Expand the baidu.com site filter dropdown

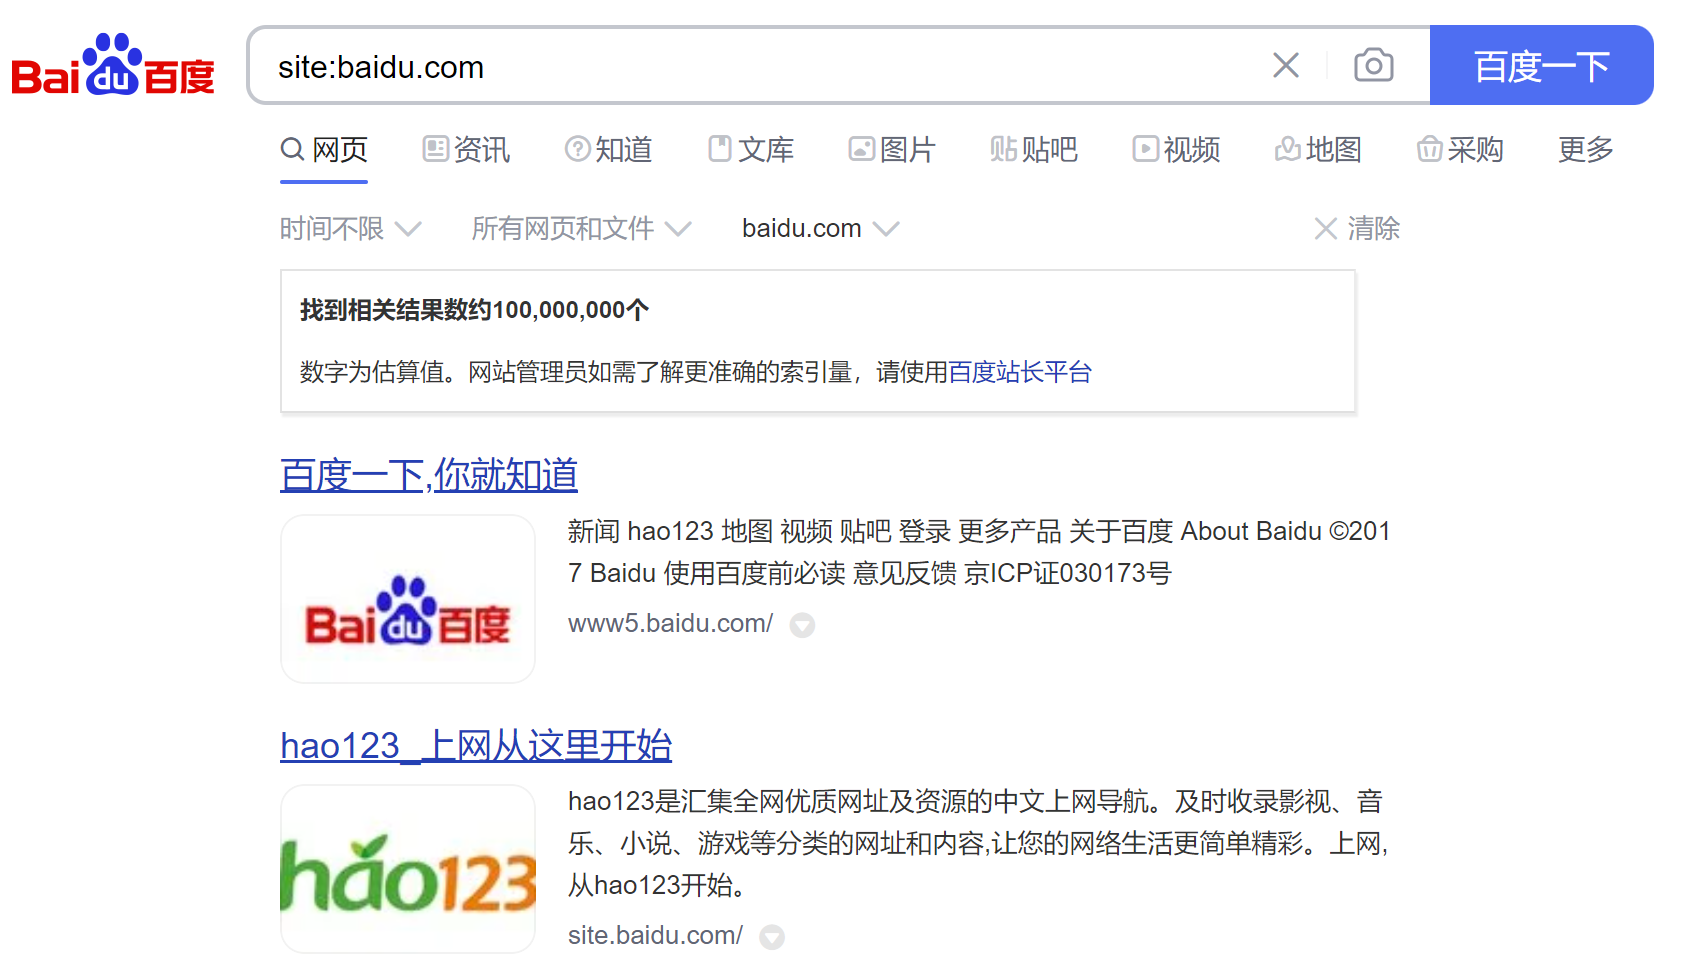(820, 229)
